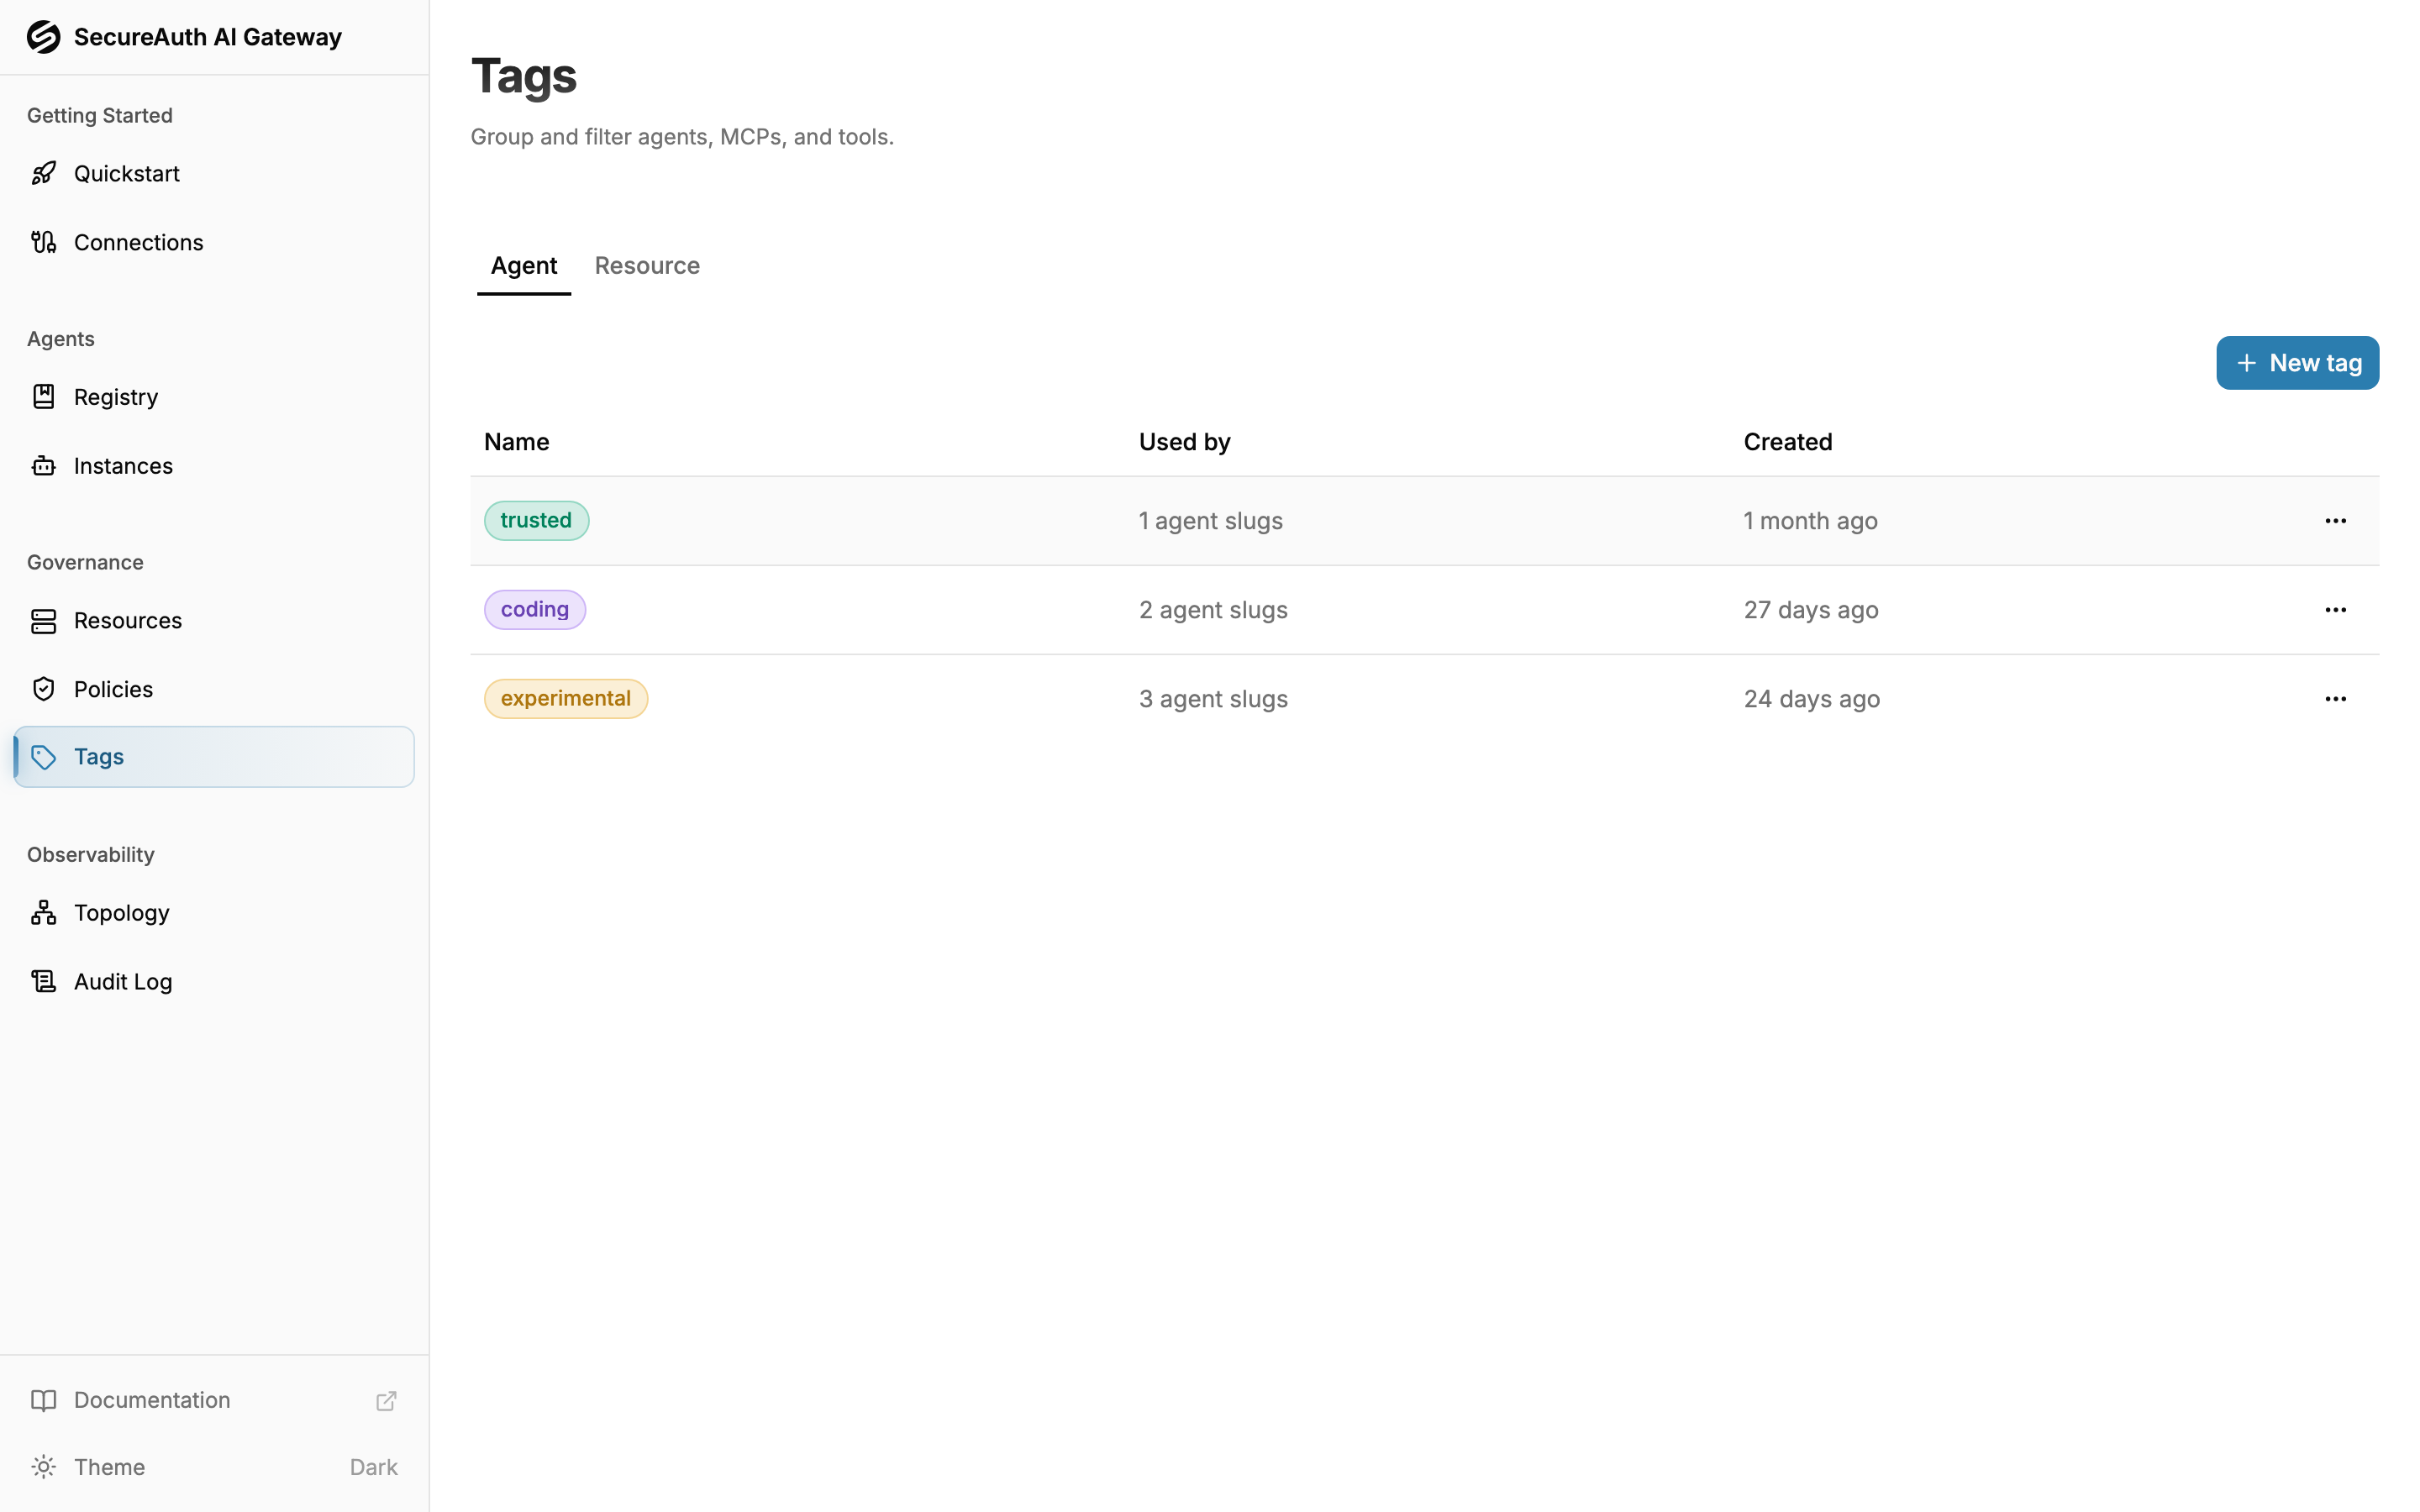Screen dimensions: 2420x1512
Task: Switch to the Agent tab
Action: tap(524, 266)
